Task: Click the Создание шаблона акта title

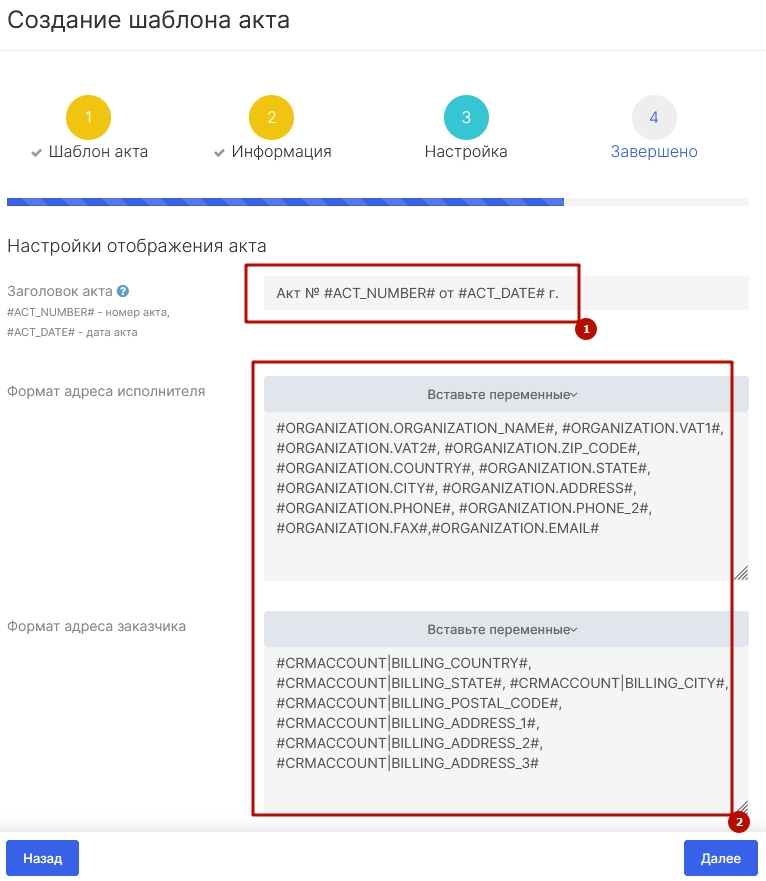Action: click(148, 20)
